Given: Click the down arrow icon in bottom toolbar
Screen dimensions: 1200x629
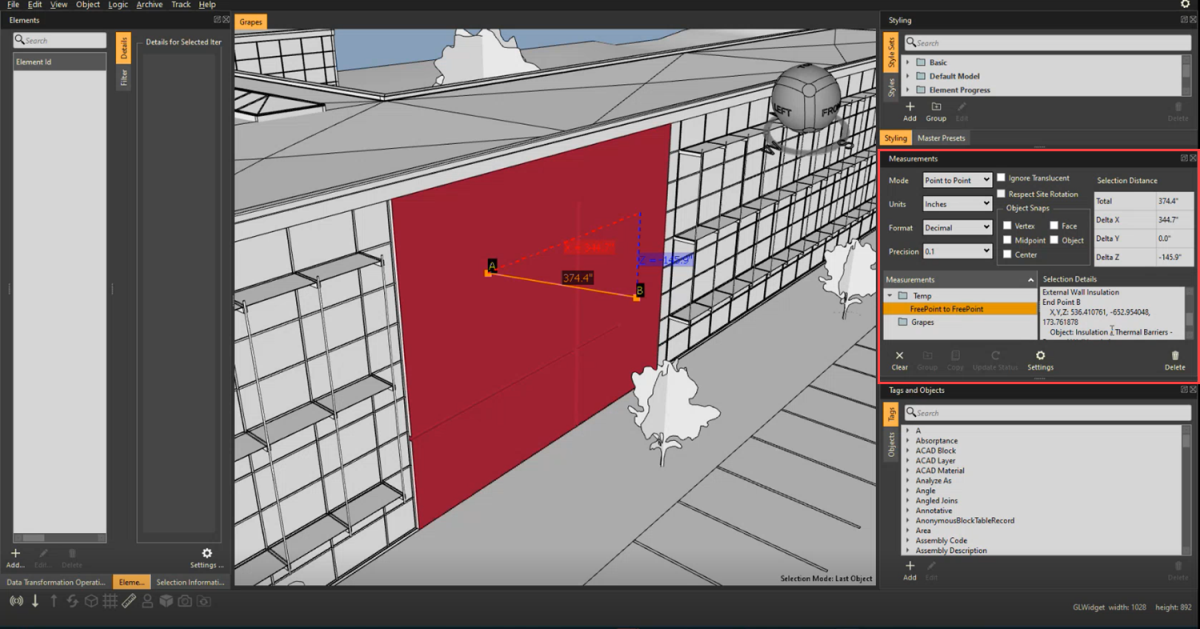Looking at the screenshot, I should point(35,601).
